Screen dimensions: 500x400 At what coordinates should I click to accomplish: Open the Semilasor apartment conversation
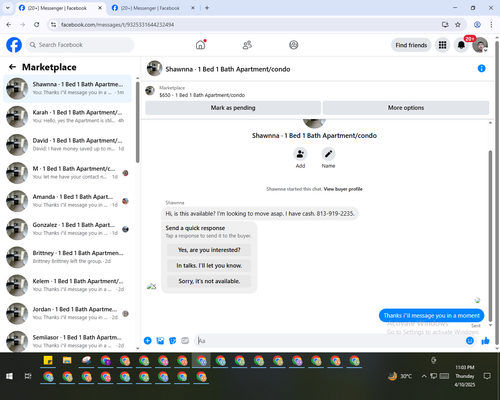click(x=67, y=340)
